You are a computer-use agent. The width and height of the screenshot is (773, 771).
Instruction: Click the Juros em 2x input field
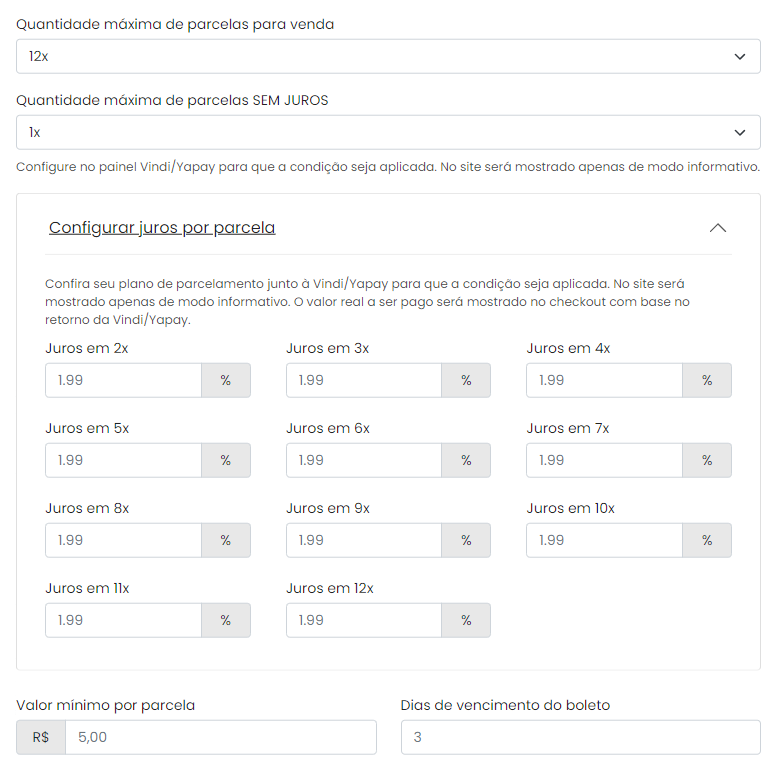[x=123, y=380]
